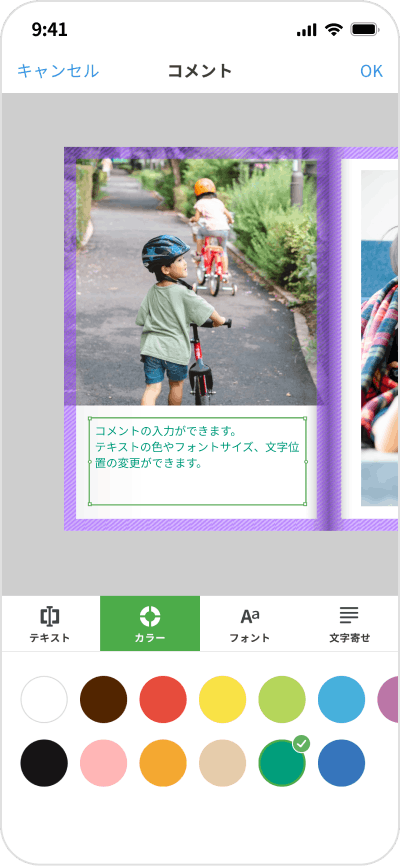Confirm the comment with OK
The image size is (400, 866).
pyautogui.click(x=371, y=71)
